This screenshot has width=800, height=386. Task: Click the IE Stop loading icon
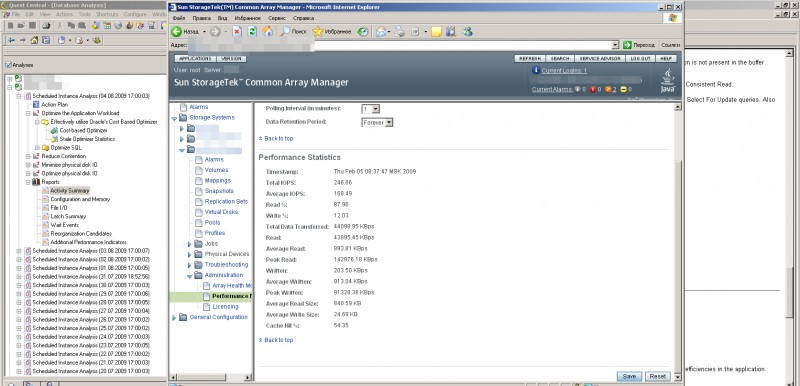point(237,32)
